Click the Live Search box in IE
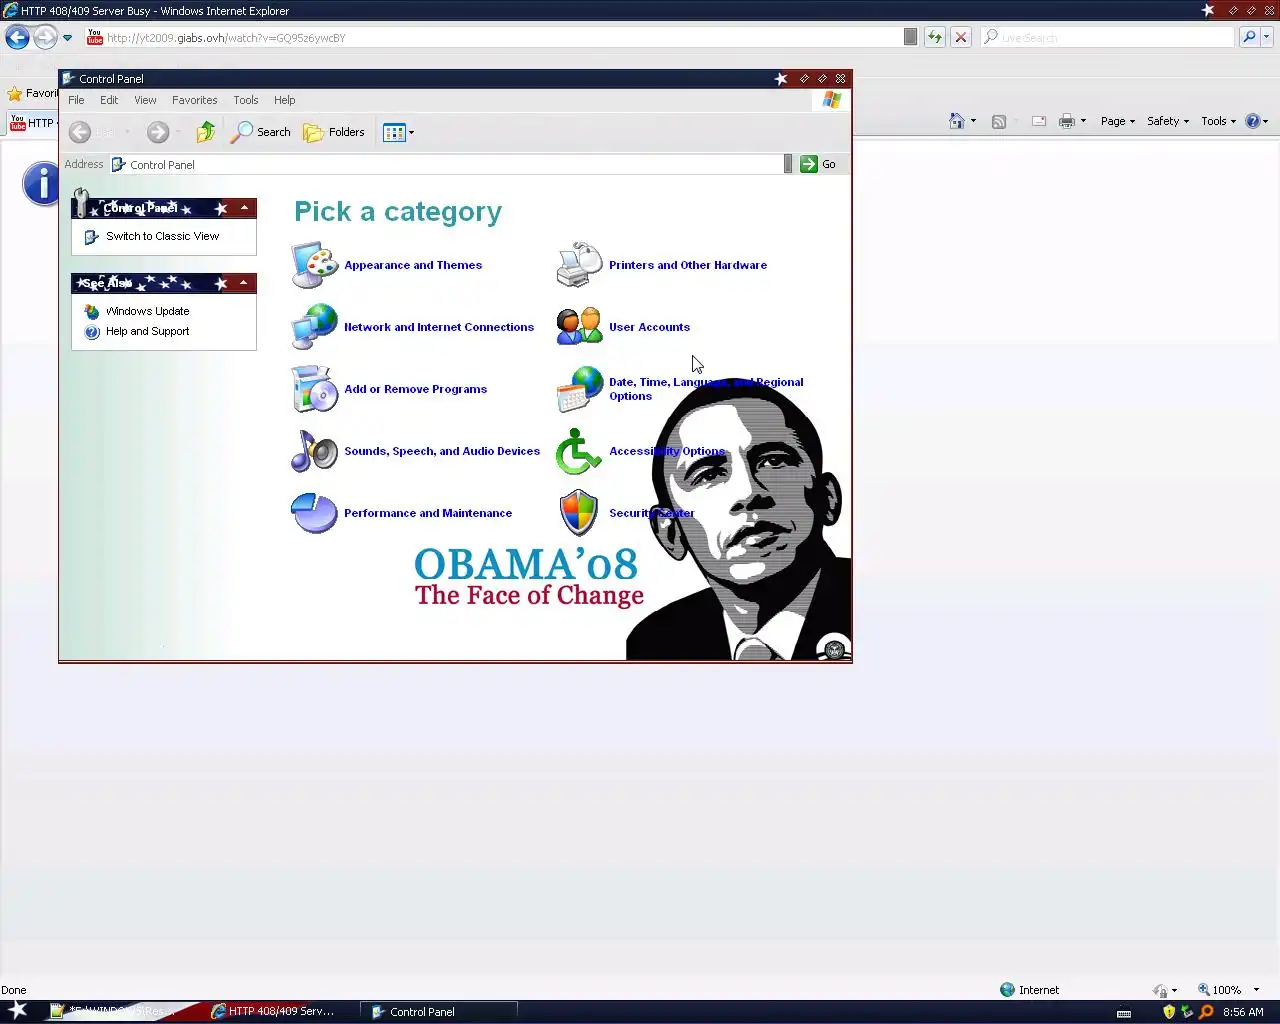The width and height of the screenshot is (1280, 1024). tap(1108, 37)
